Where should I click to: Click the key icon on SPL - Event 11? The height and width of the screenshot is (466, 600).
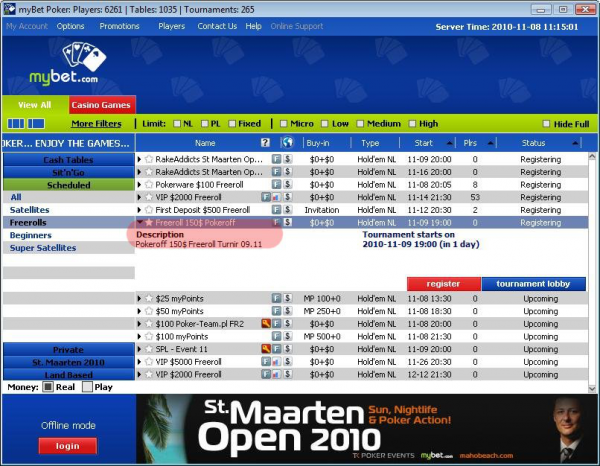(266, 349)
